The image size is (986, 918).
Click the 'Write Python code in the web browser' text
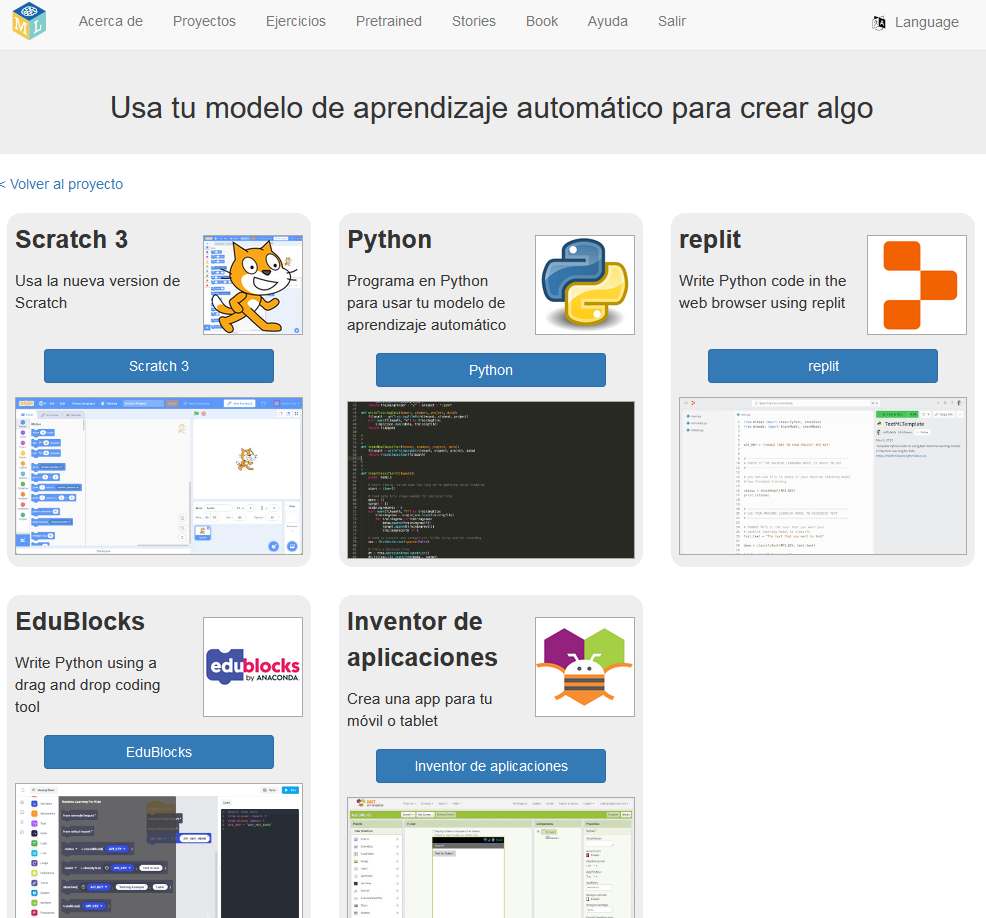[763, 292]
